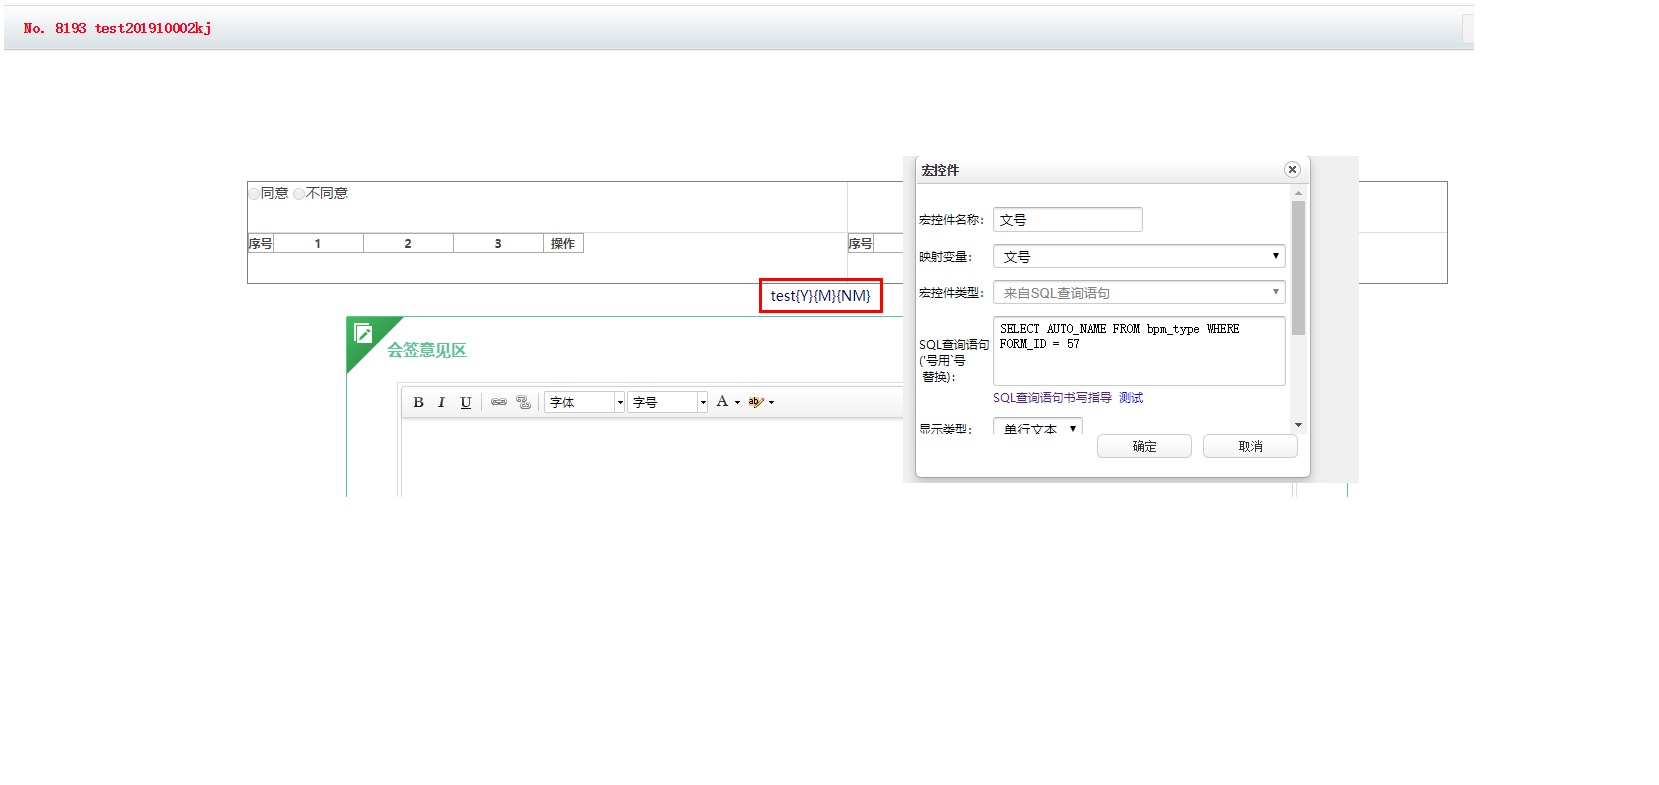1659x785 pixels.
Task: Click the dialog scrollbar up arrow
Action: tap(1298, 193)
